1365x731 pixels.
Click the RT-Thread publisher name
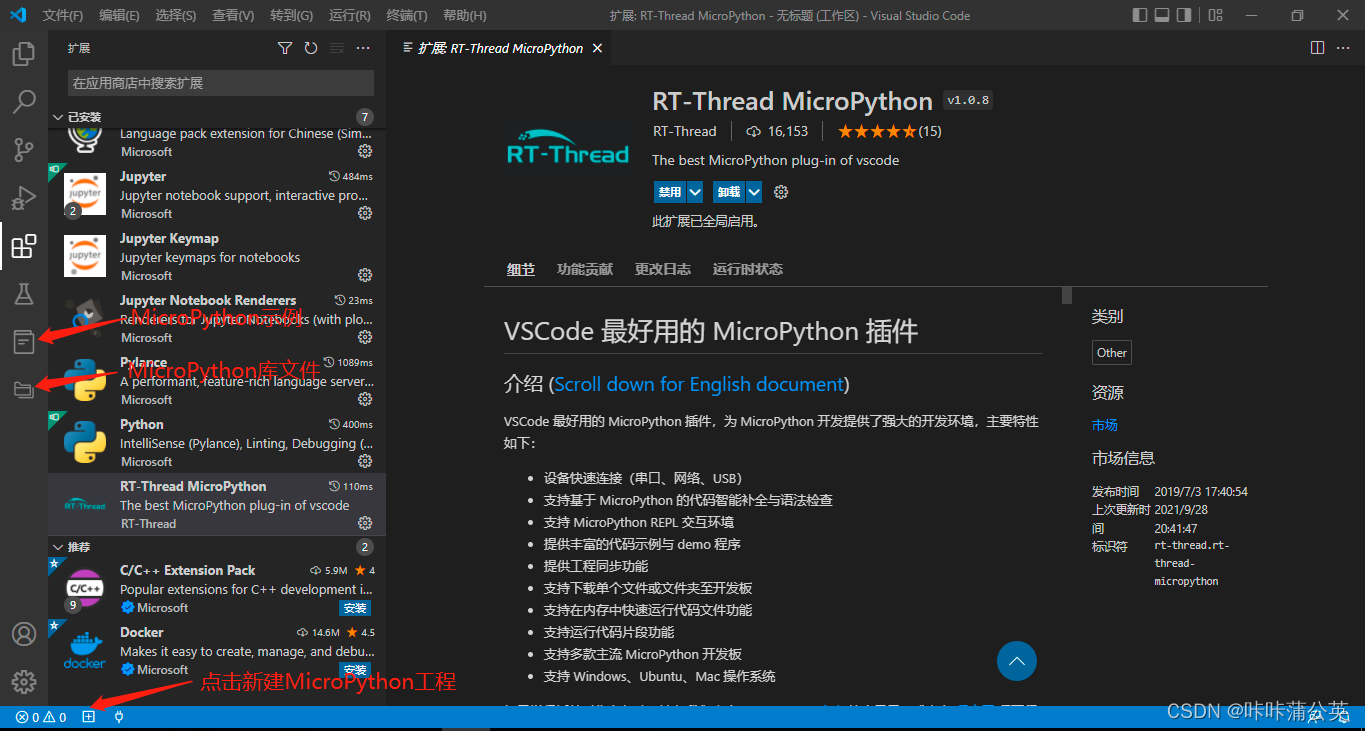pos(685,131)
